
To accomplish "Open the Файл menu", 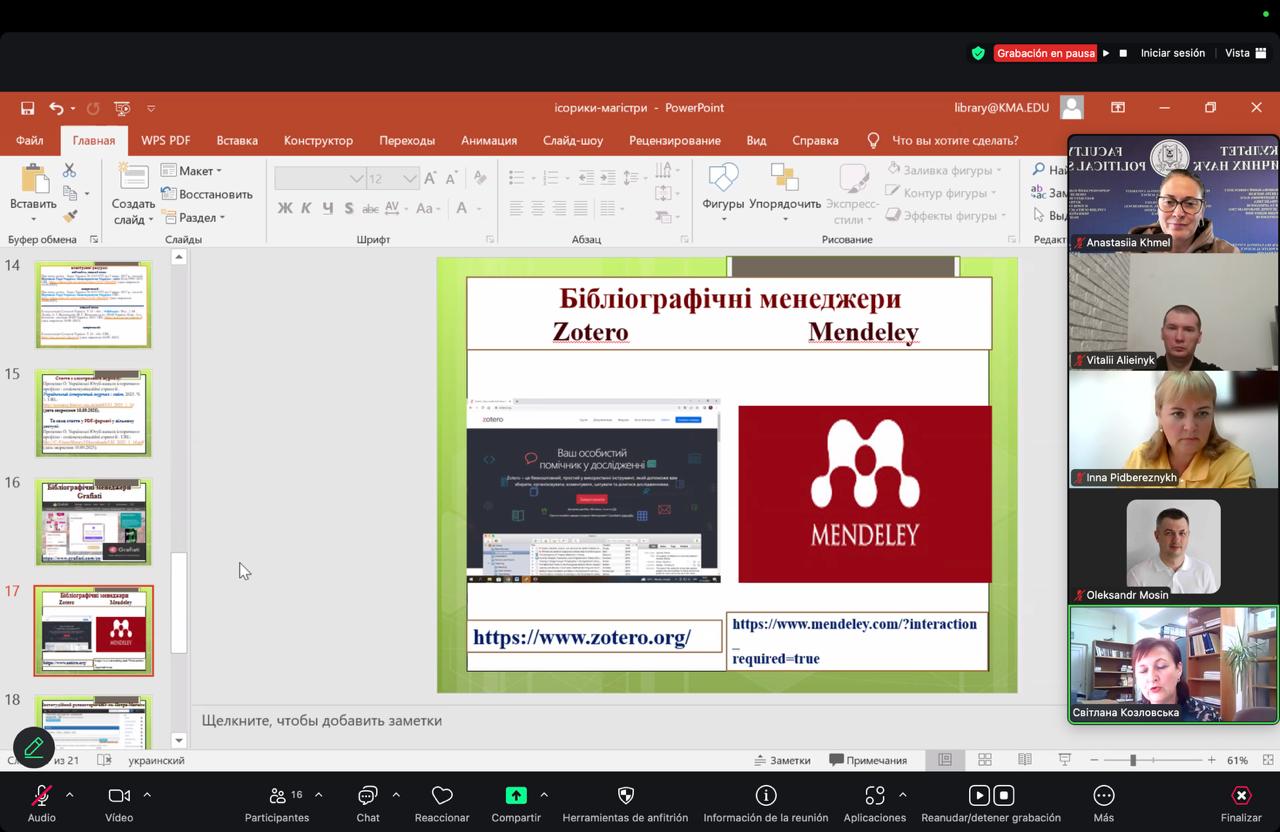I will (29, 140).
